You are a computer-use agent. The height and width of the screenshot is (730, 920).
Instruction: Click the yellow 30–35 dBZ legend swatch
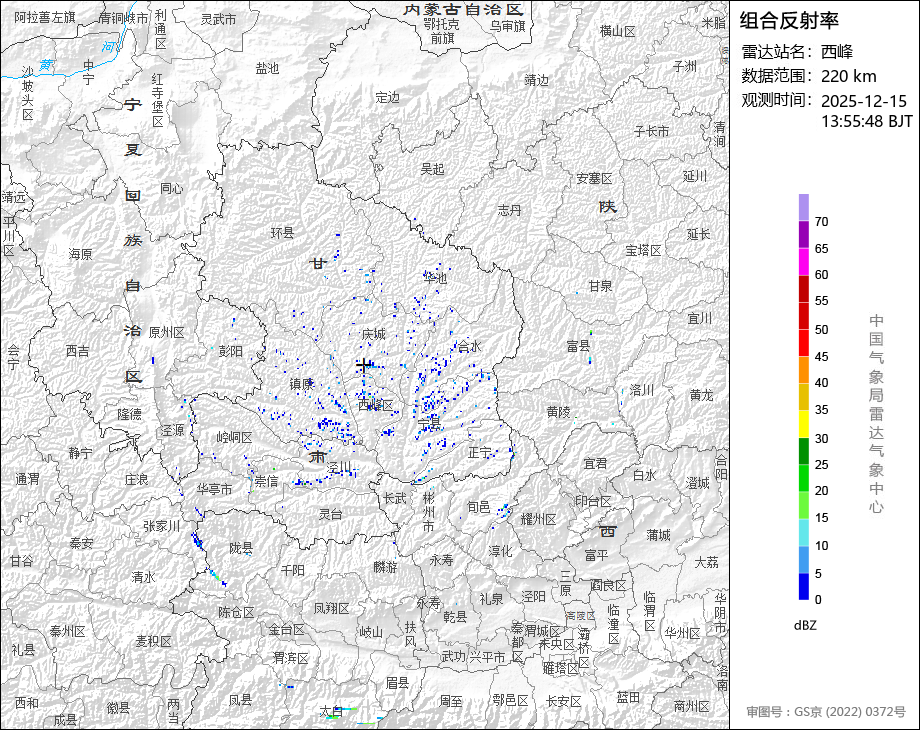click(804, 424)
